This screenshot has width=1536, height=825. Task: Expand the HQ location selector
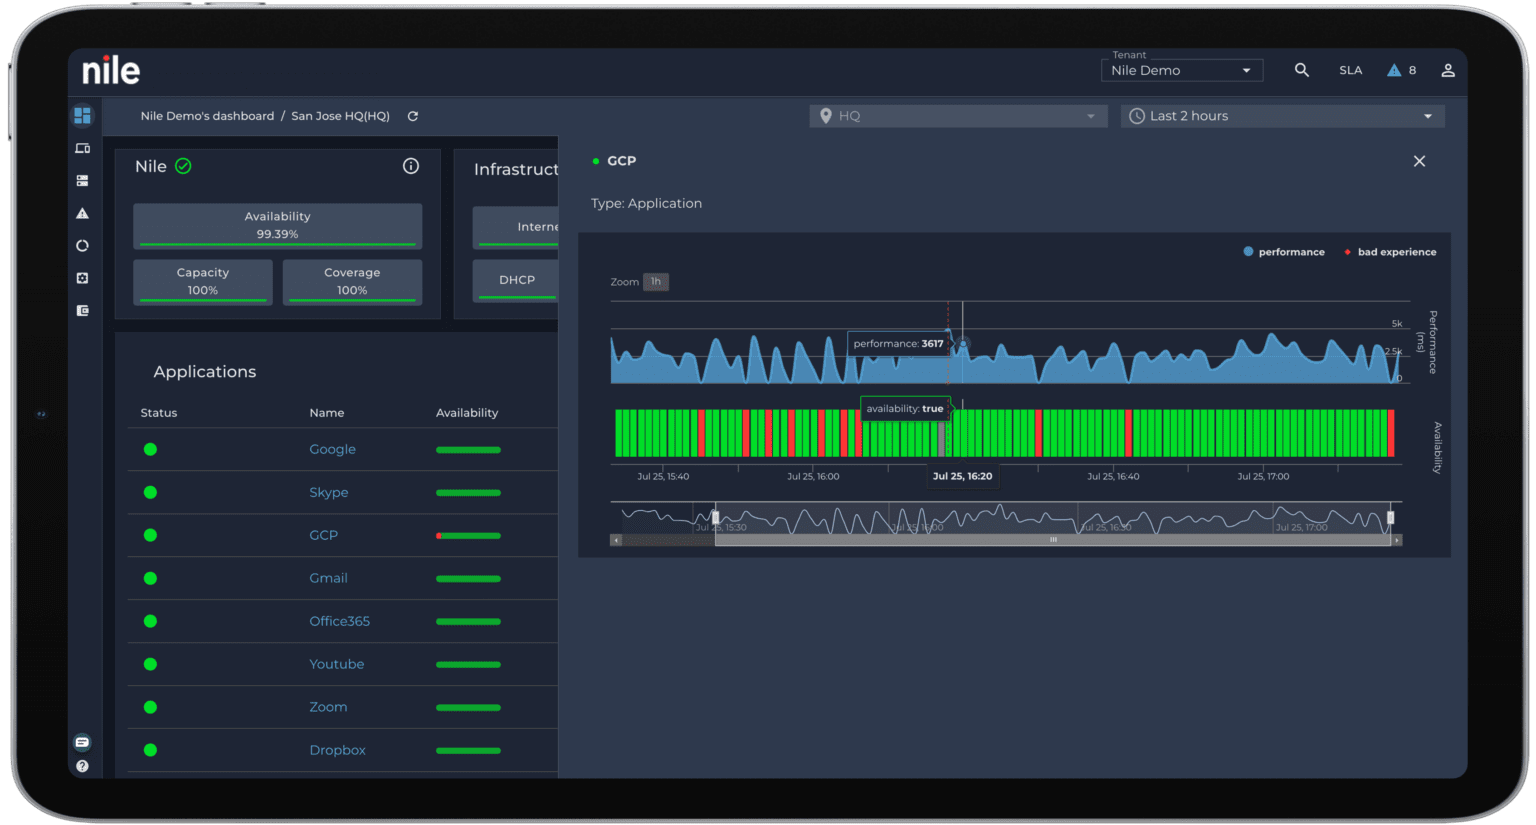click(957, 115)
